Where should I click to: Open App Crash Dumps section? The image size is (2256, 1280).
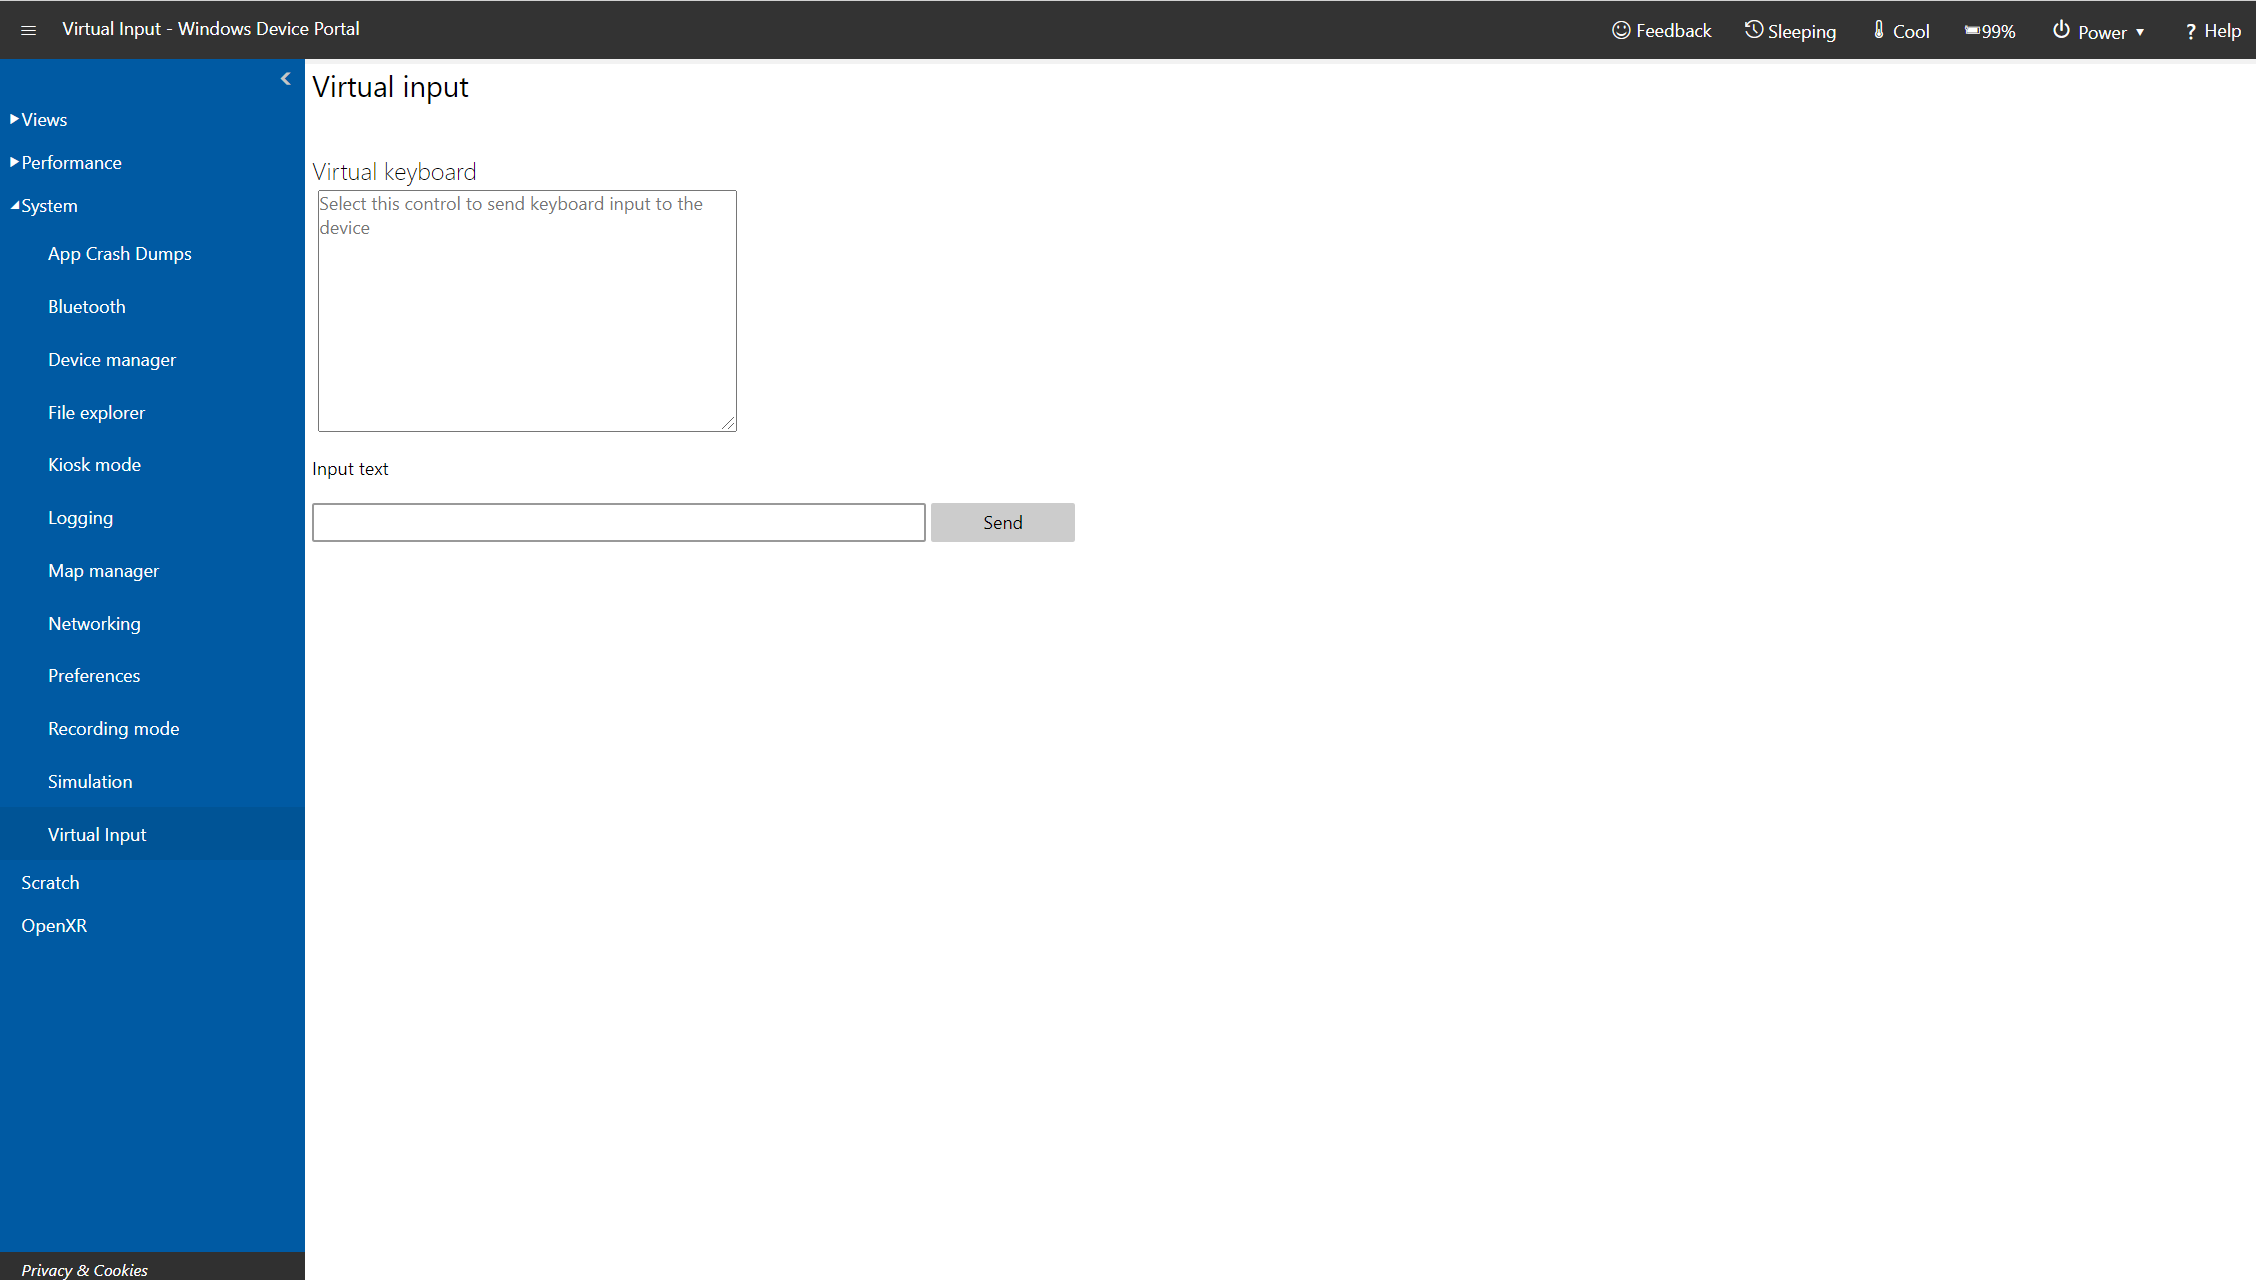click(x=119, y=253)
